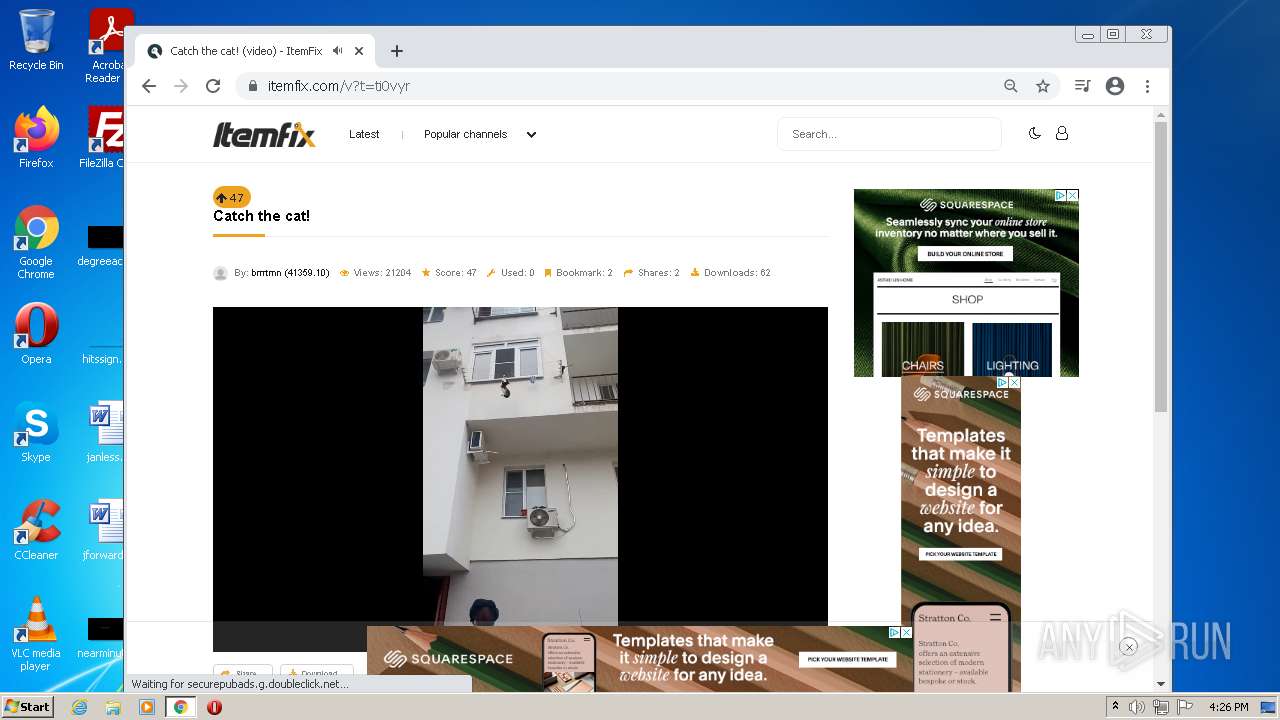The height and width of the screenshot is (720, 1280).
Task: Open the Chrome profile icon
Action: click(1115, 86)
